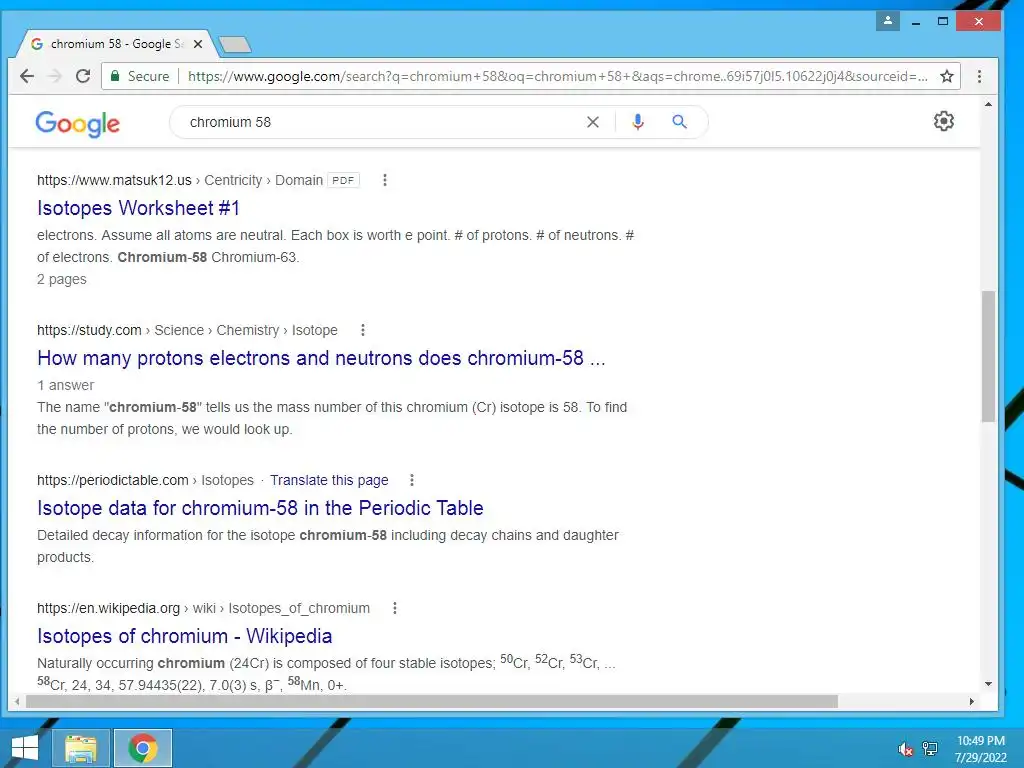Open Google search settings gear
This screenshot has width=1024, height=768.
(944, 121)
